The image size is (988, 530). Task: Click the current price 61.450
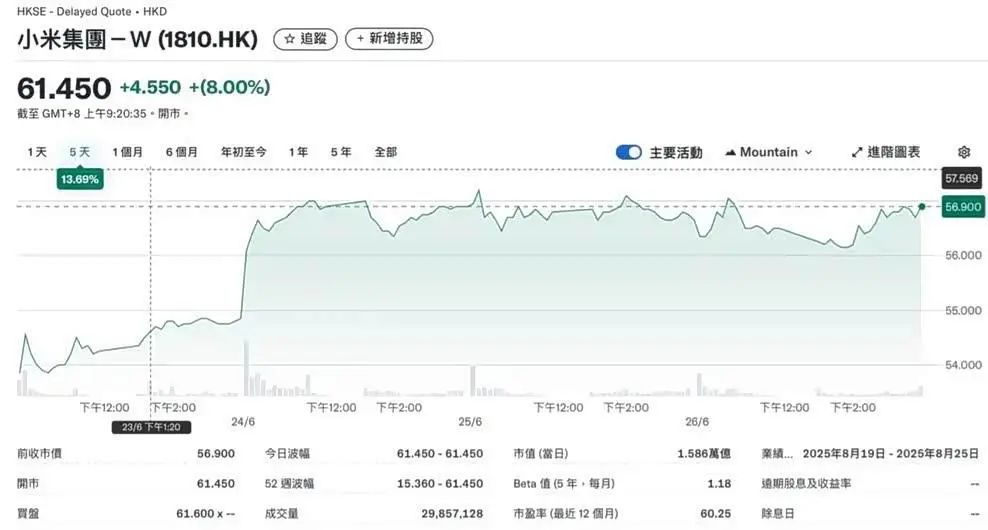pos(64,88)
